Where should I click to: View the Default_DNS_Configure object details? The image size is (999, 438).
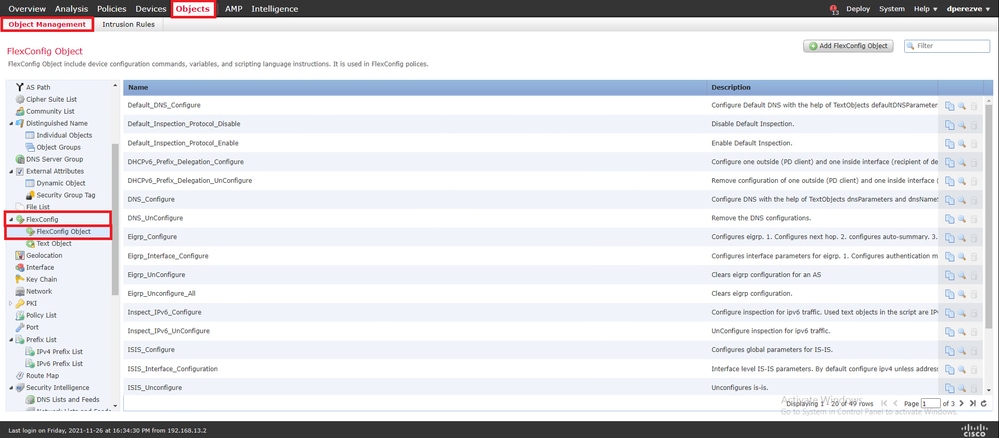[962, 106]
